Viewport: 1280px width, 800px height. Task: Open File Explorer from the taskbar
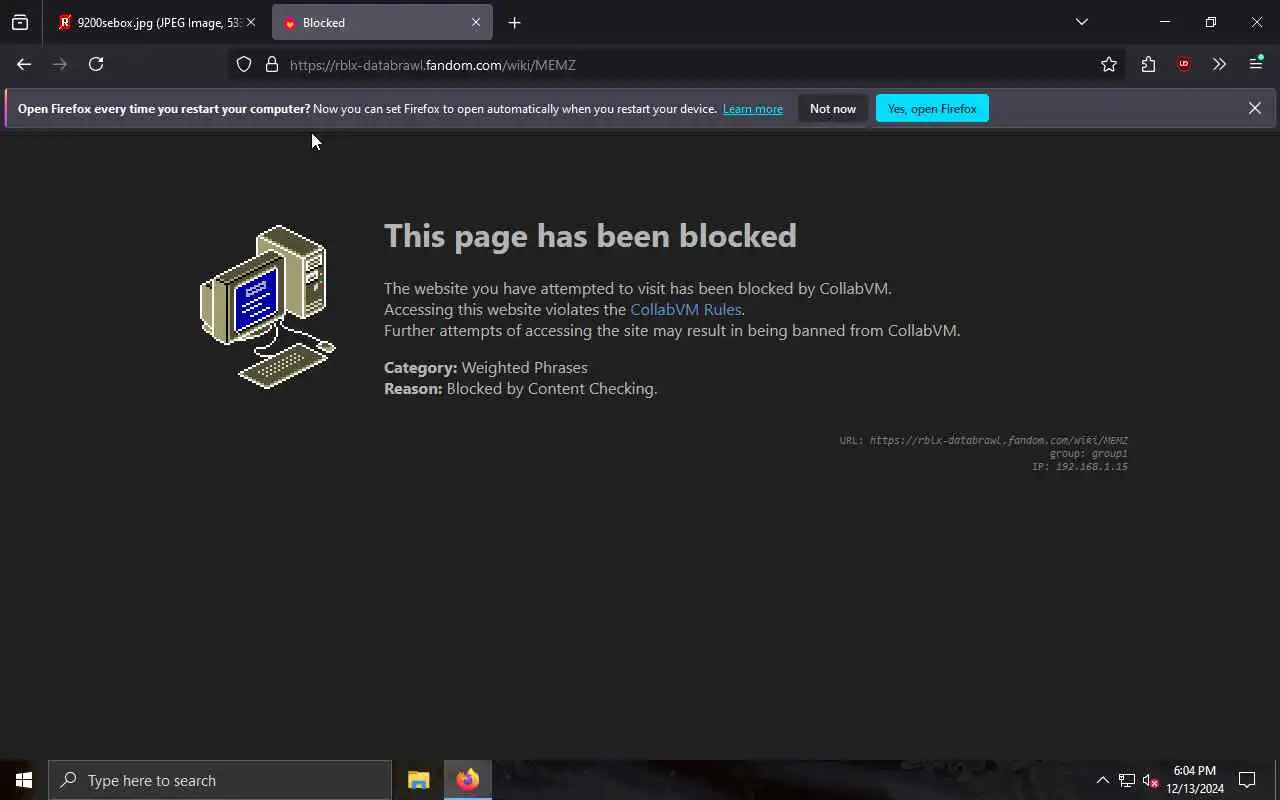(419, 780)
